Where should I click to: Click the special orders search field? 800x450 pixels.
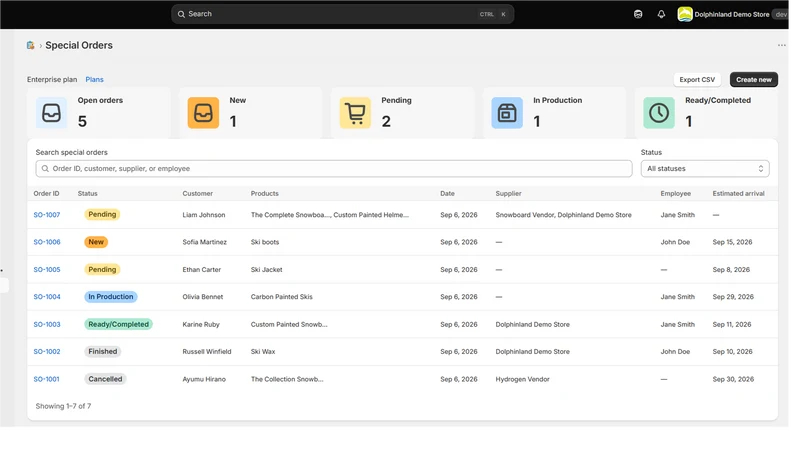click(334, 169)
